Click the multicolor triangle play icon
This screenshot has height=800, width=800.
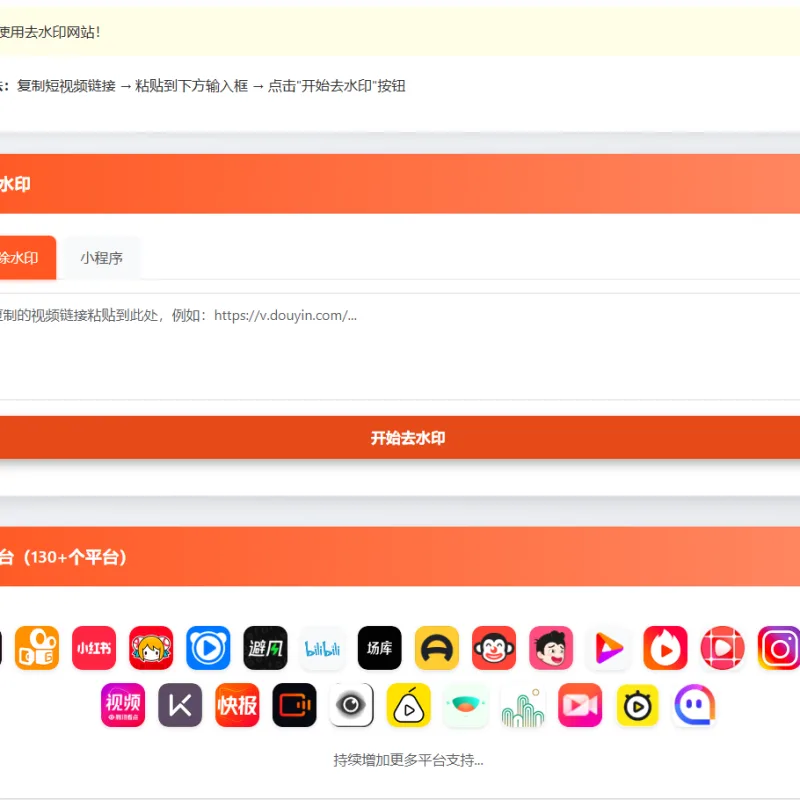click(608, 648)
